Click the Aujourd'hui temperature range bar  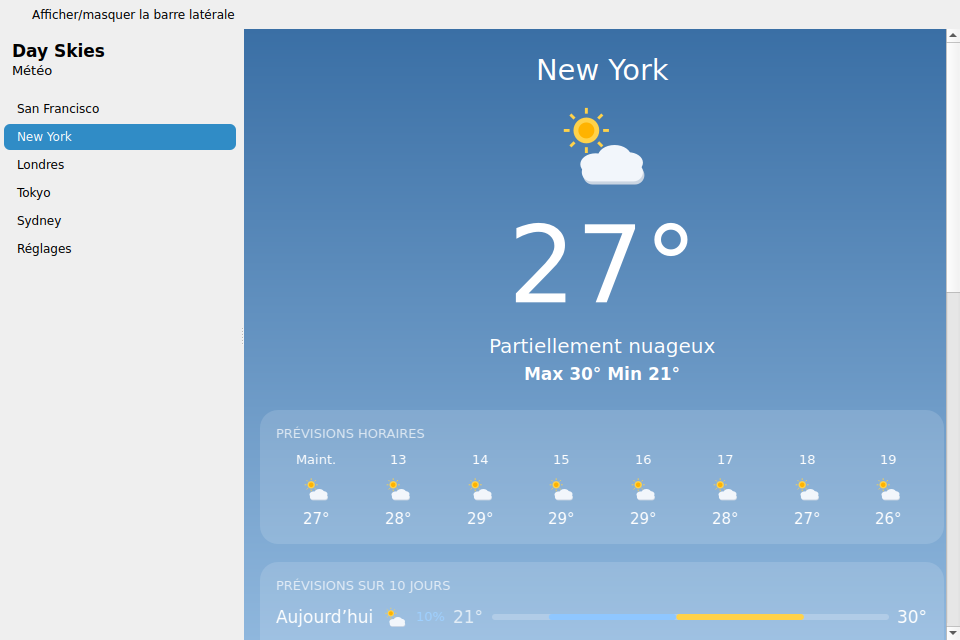[690, 617]
